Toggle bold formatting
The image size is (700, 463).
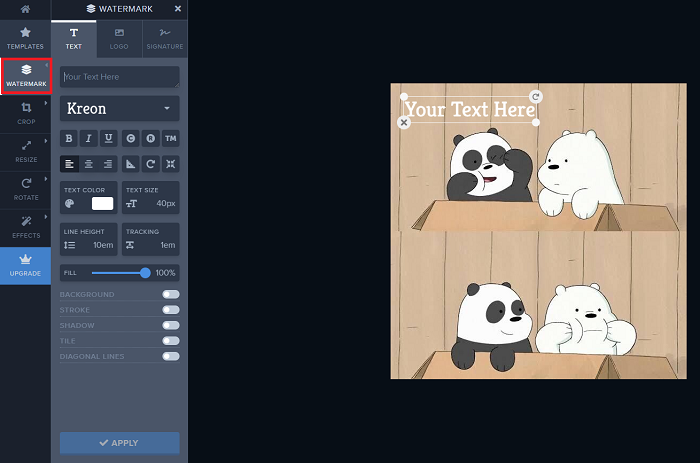[x=69, y=138]
